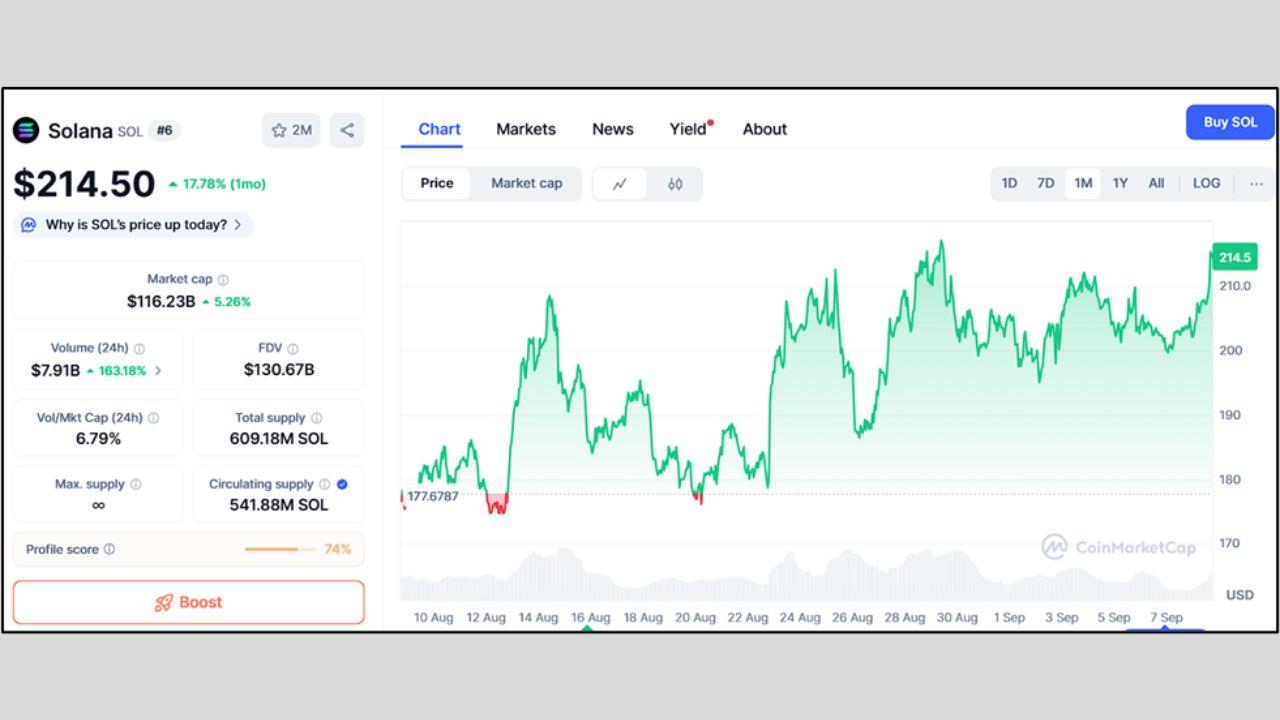The height and width of the screenshot is (720, 1280).
Task: Click the Profile score progress bar
Action: pyautogui.click(x=279, y=549)
